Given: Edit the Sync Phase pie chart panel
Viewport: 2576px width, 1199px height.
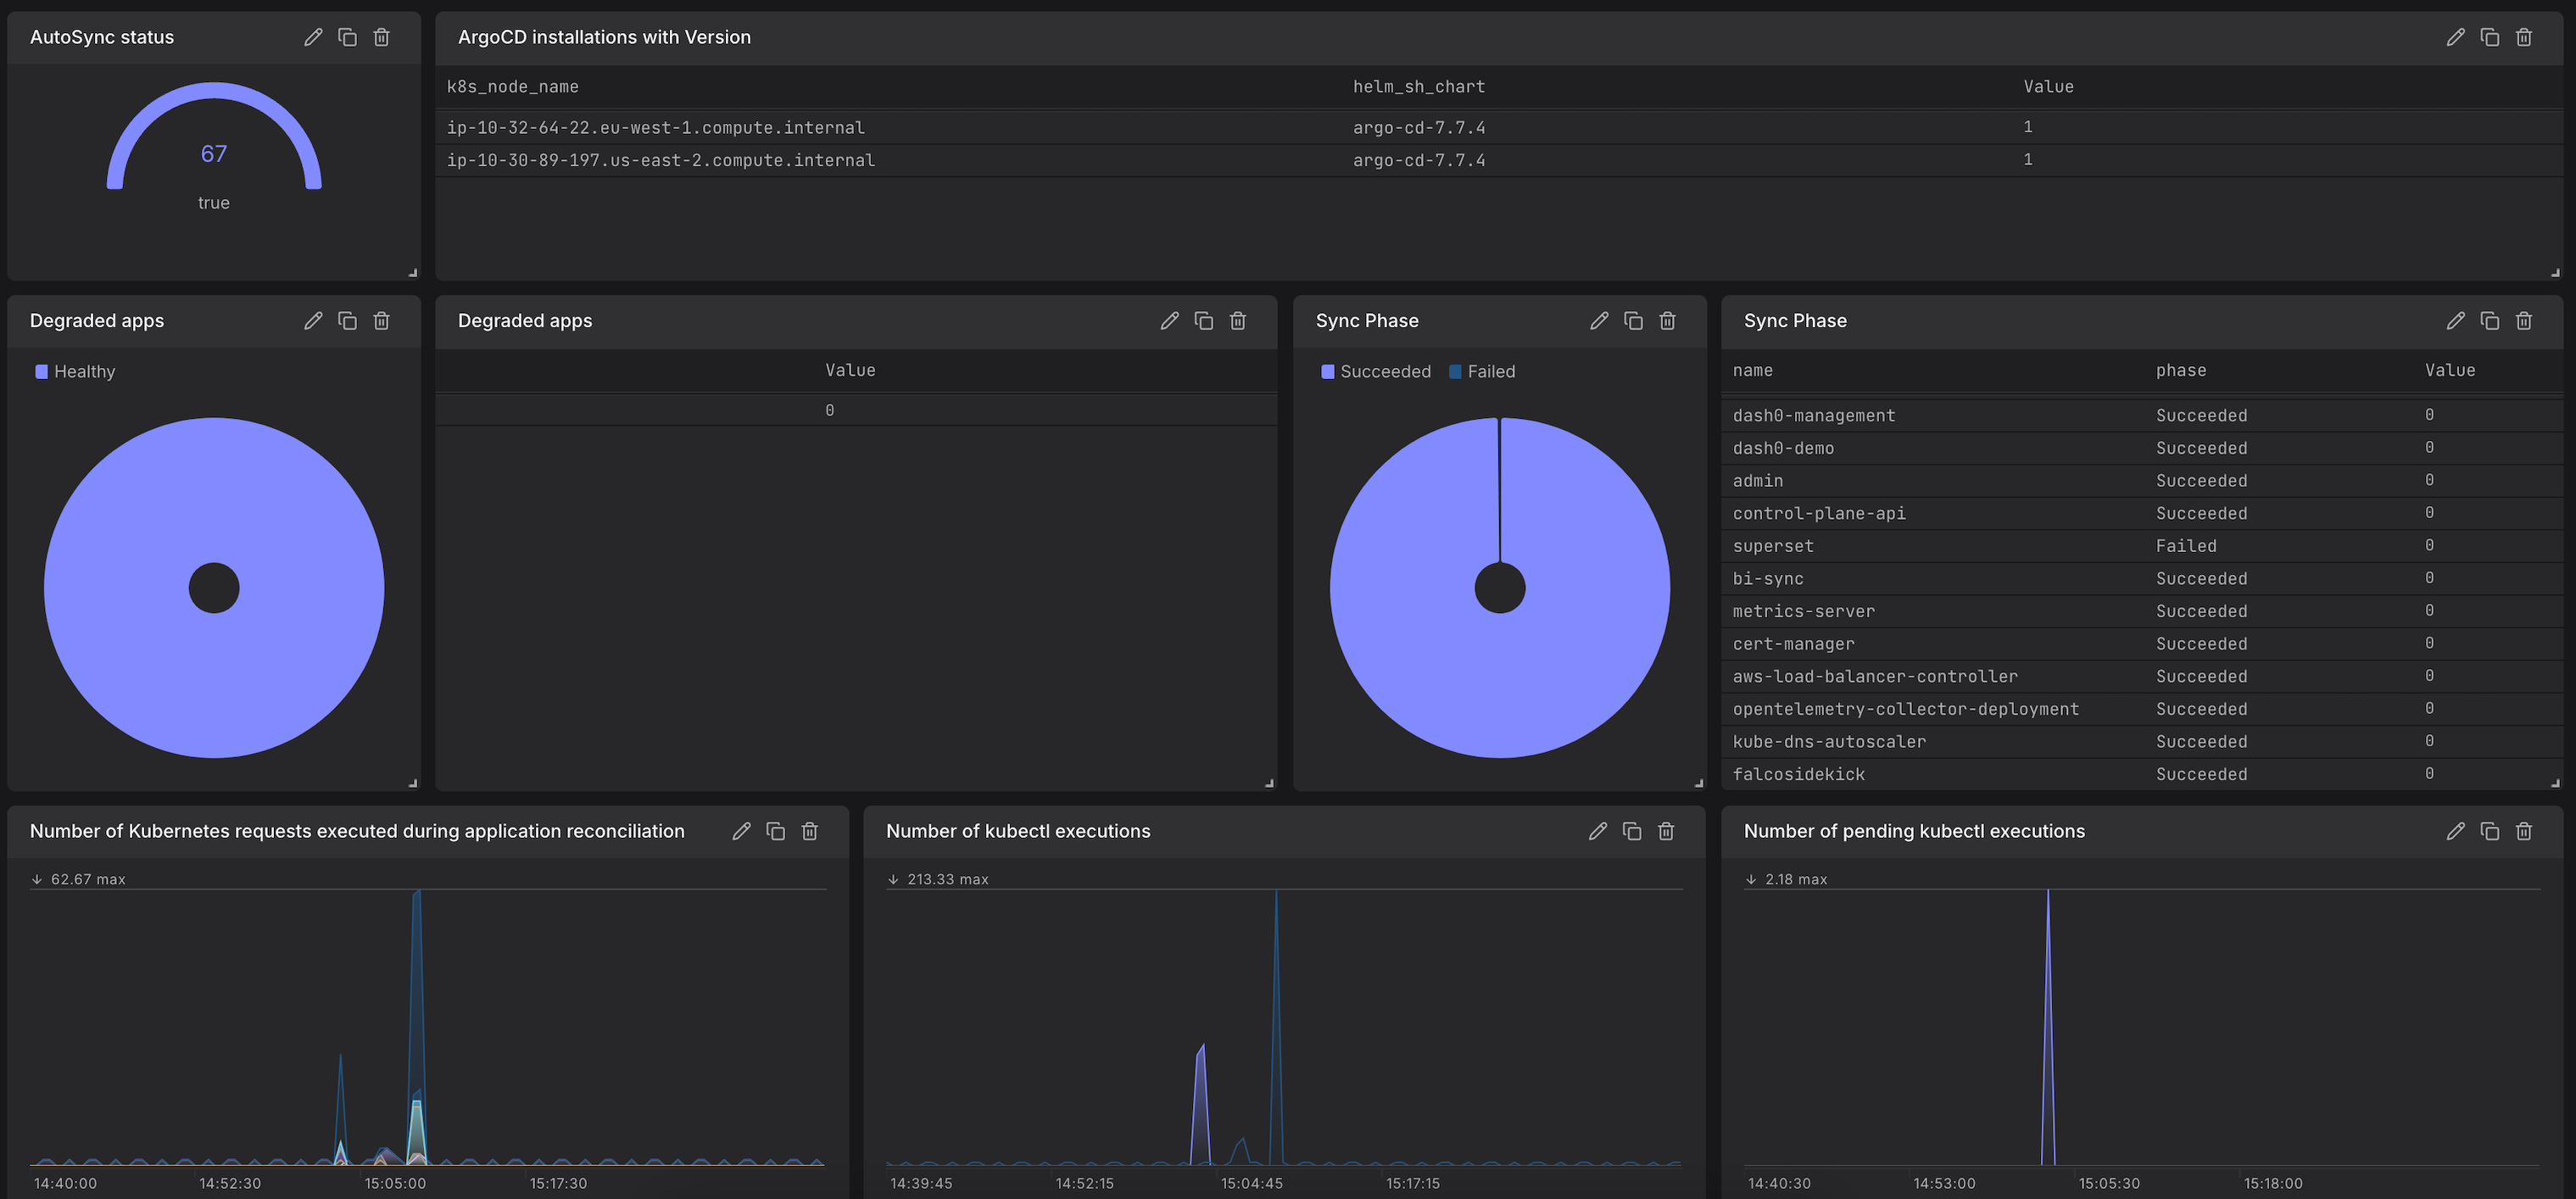Looking at the screenshot, I should [1599, 320].
